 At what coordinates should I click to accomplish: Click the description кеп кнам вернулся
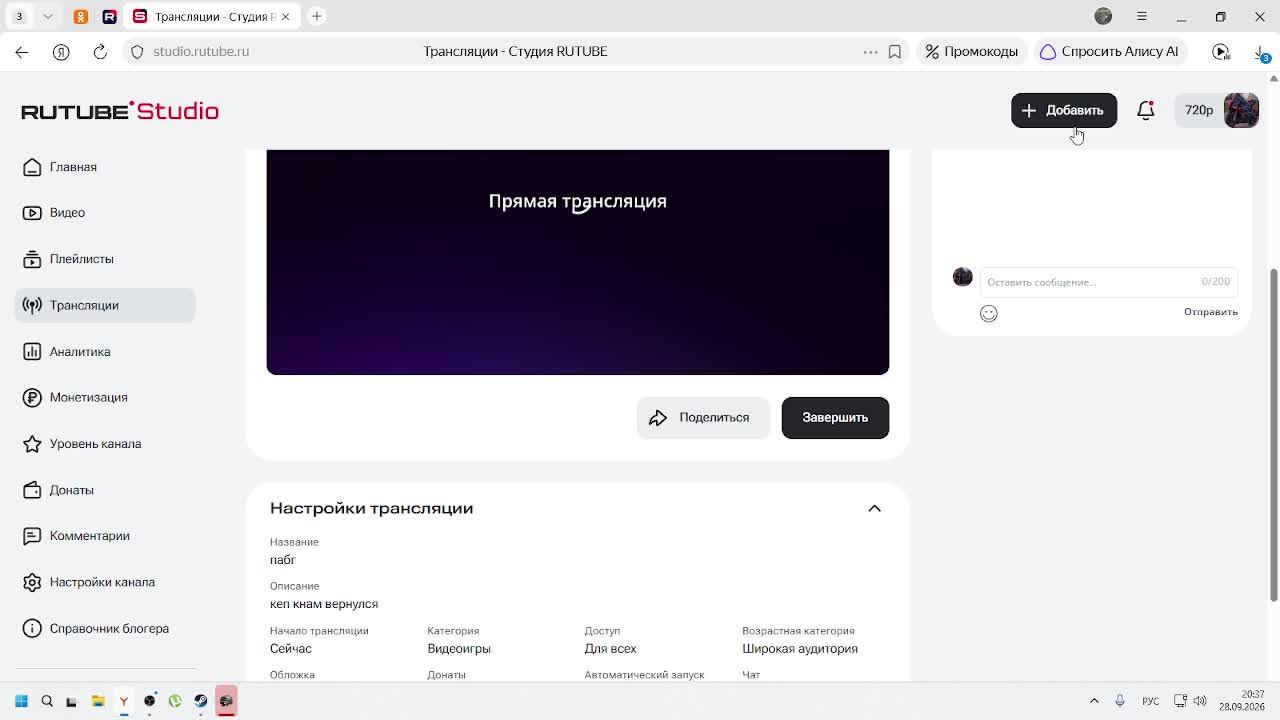tap(324, 604)
